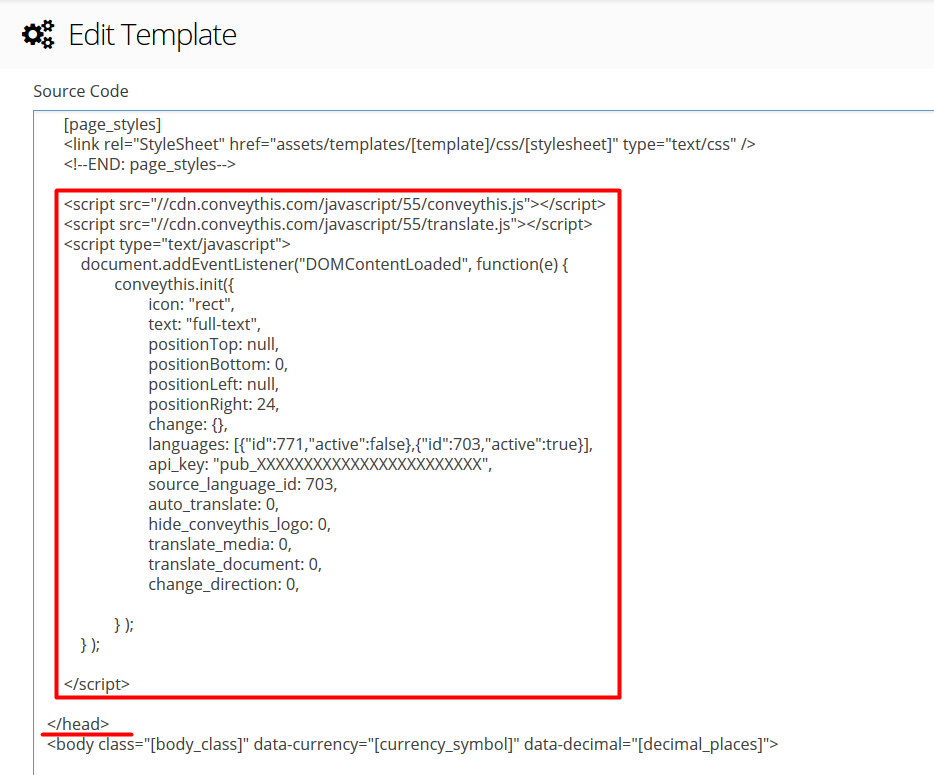Click the translate.js script tag line
The image size is (934, 775).
click(328, 225)
